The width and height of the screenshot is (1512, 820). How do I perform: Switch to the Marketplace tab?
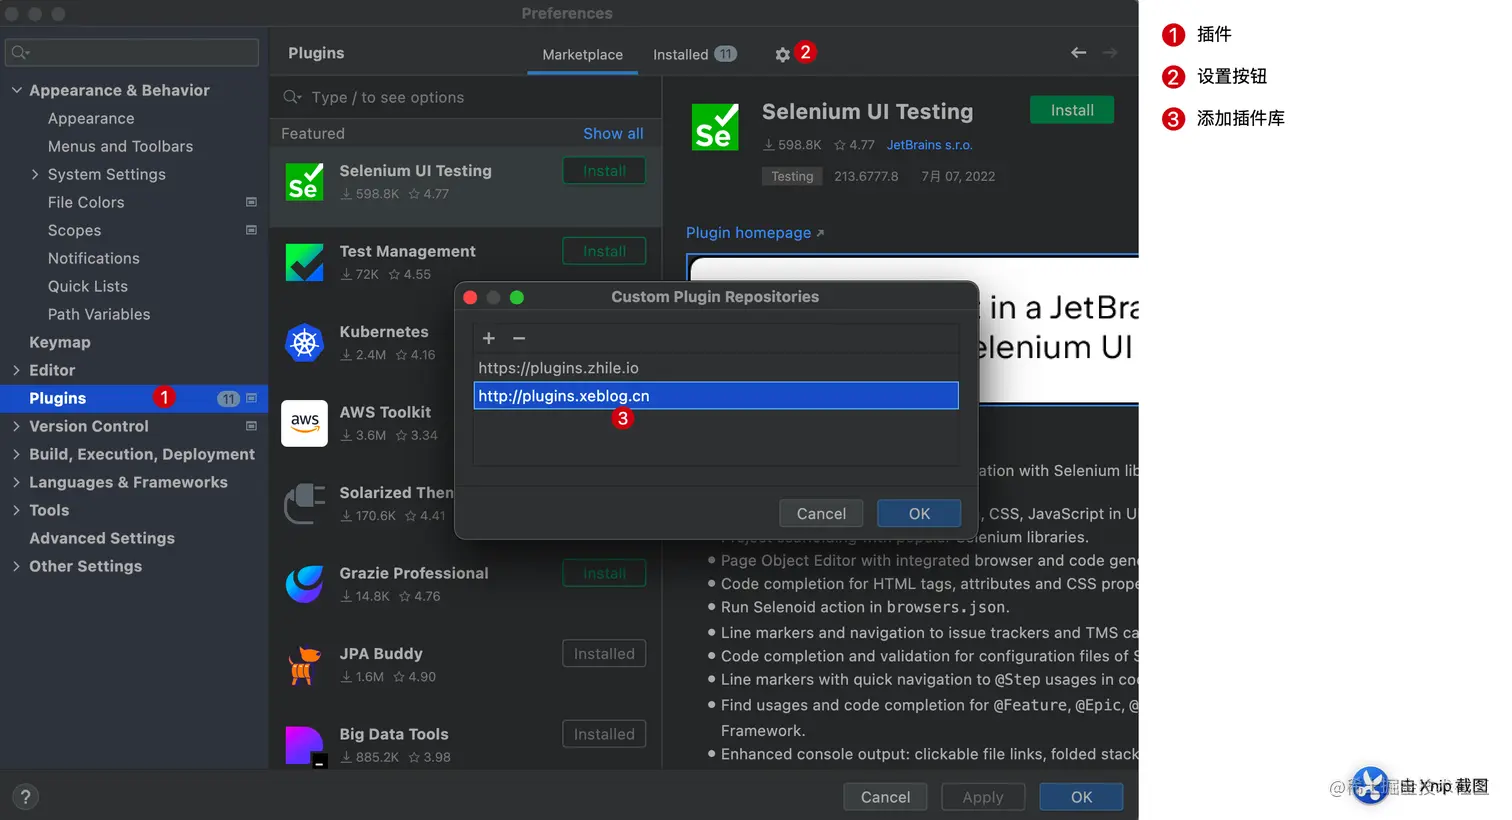(582, 55)
